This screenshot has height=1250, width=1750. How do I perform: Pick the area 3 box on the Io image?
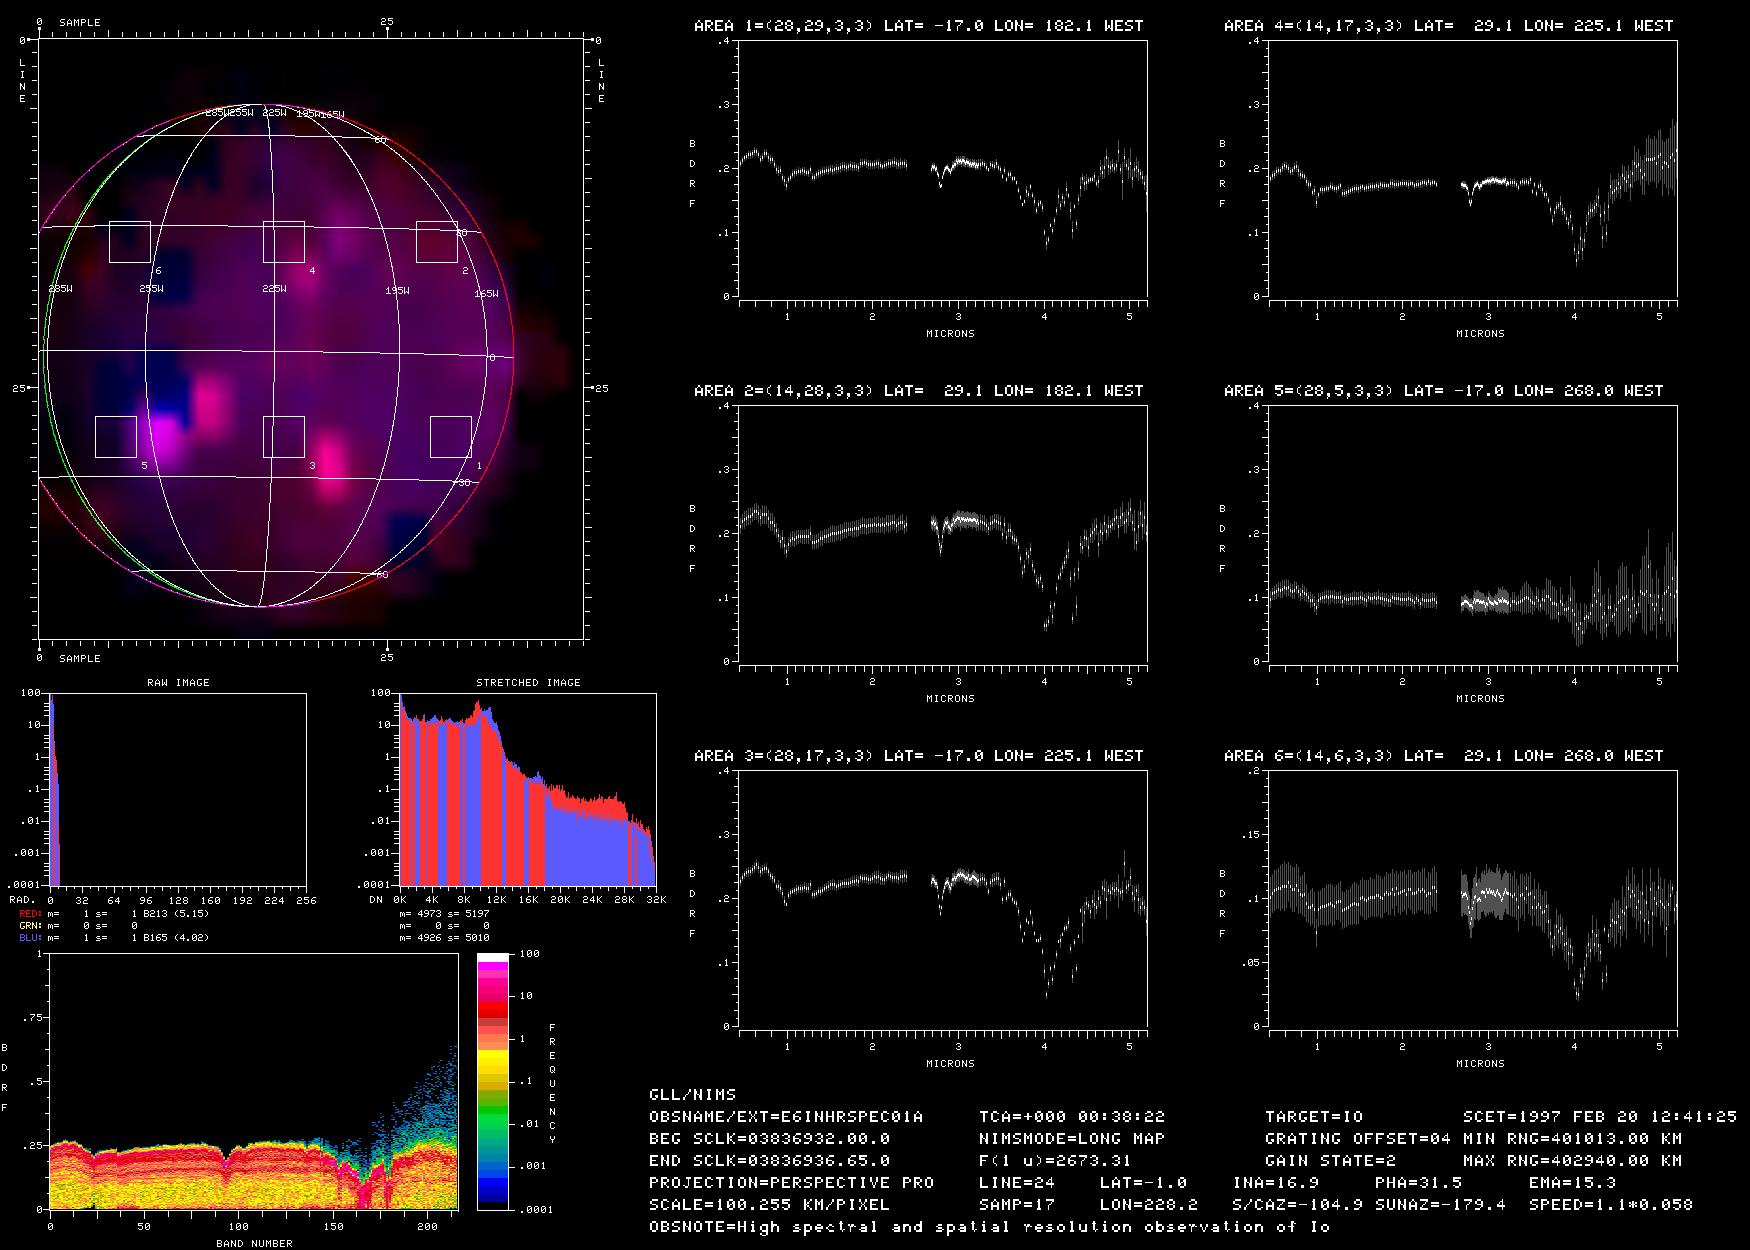coord(284,437)
